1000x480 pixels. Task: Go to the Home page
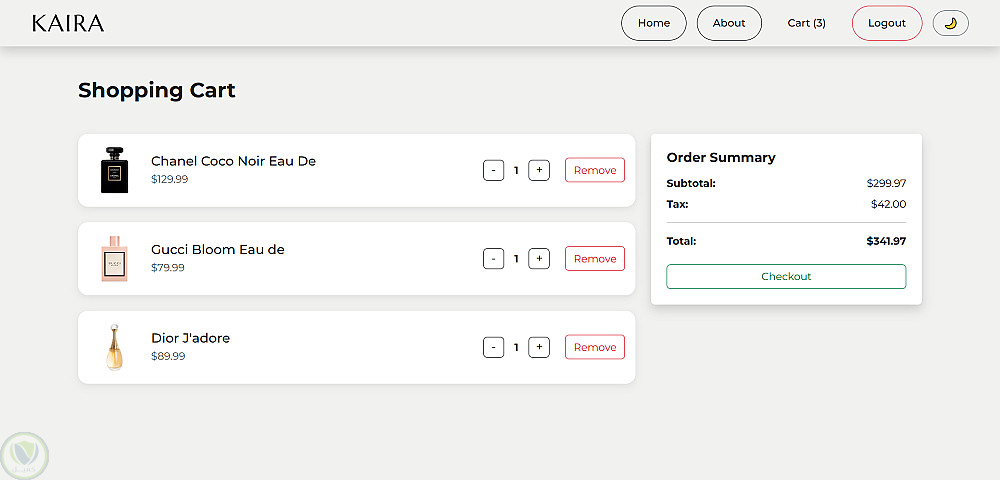point(654,23)
